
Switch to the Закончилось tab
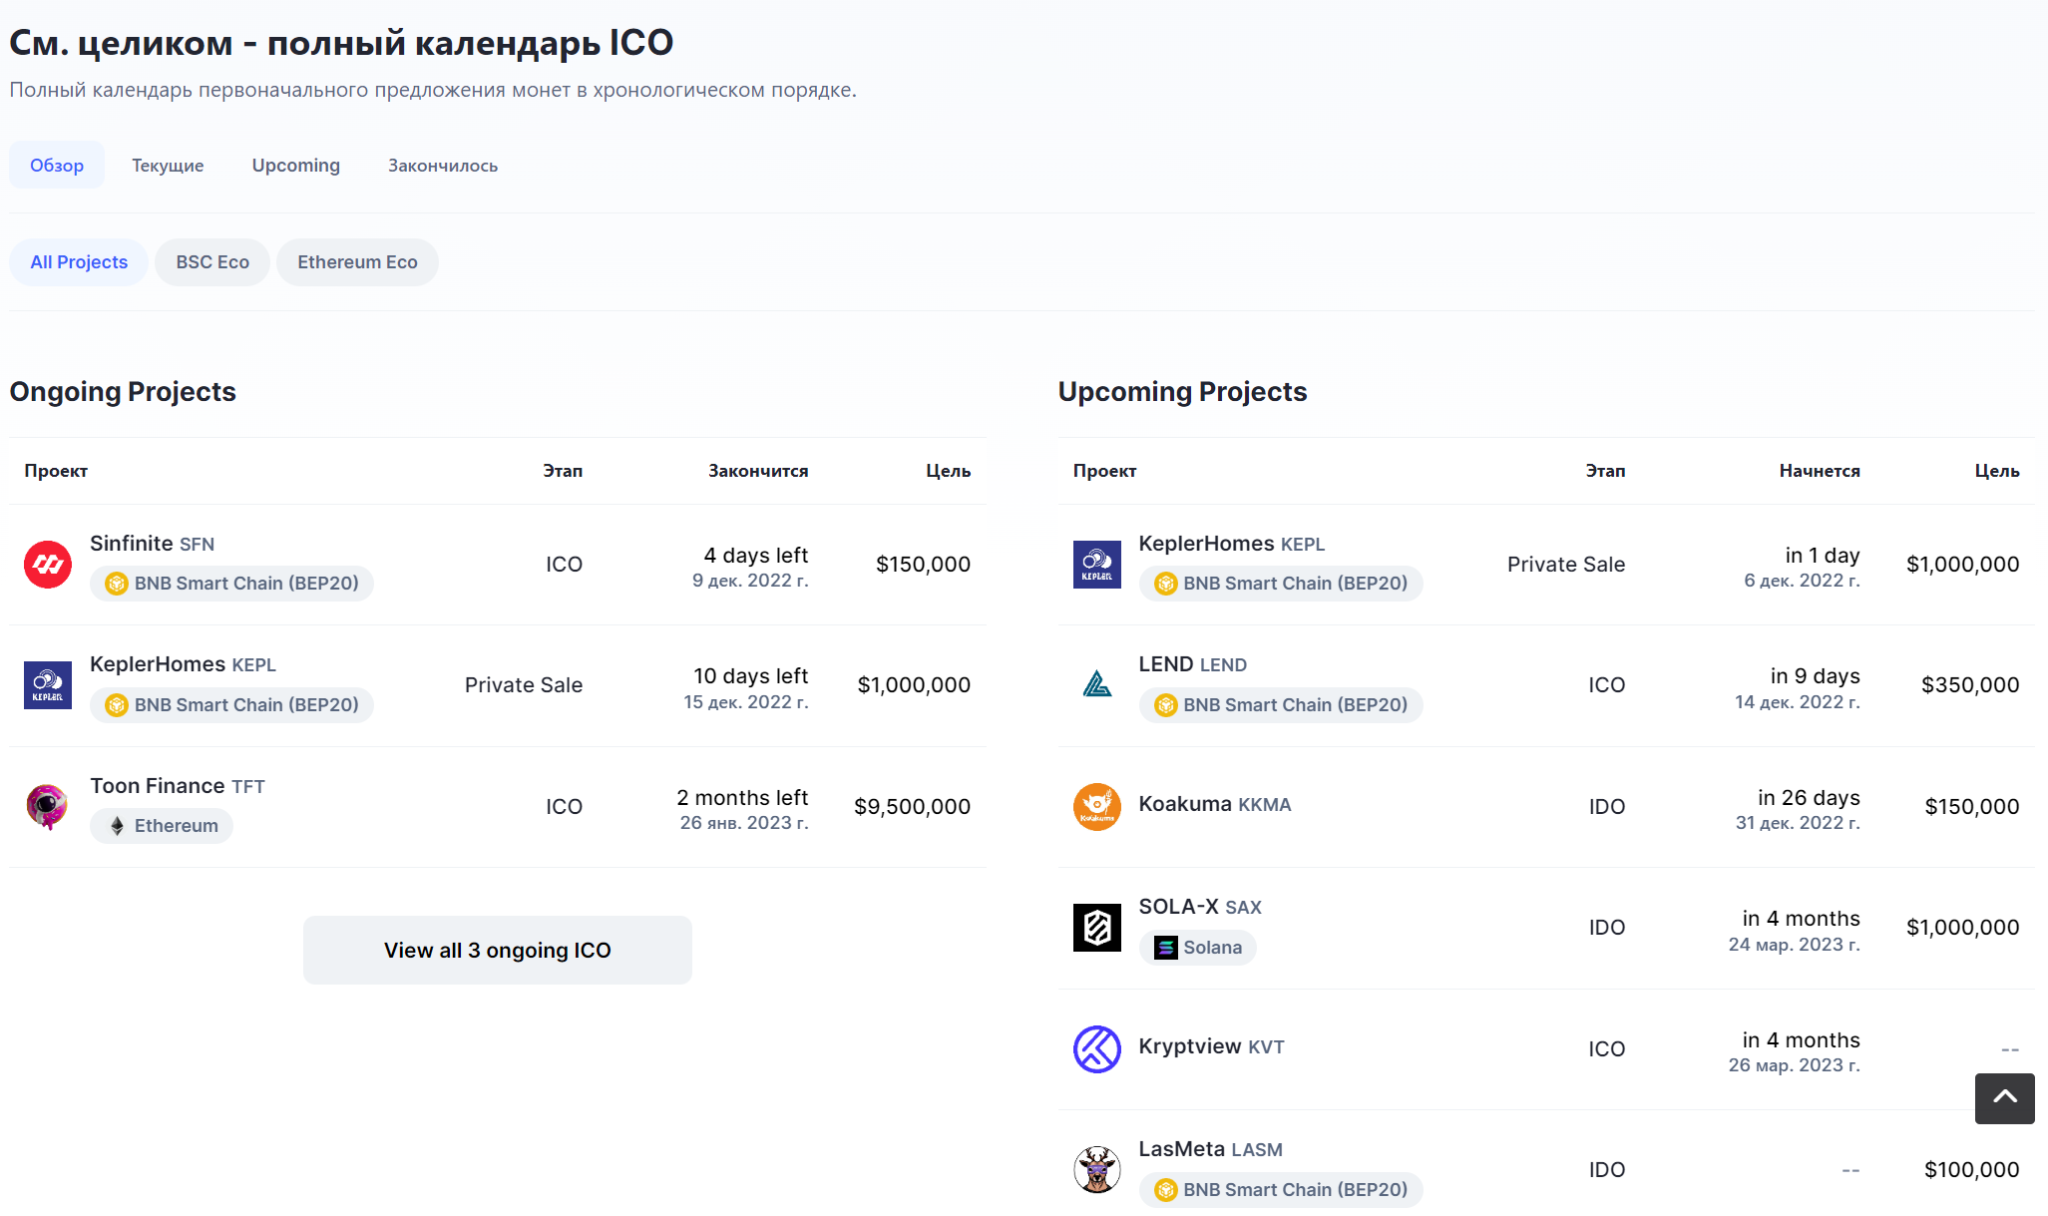pos(441,166)
